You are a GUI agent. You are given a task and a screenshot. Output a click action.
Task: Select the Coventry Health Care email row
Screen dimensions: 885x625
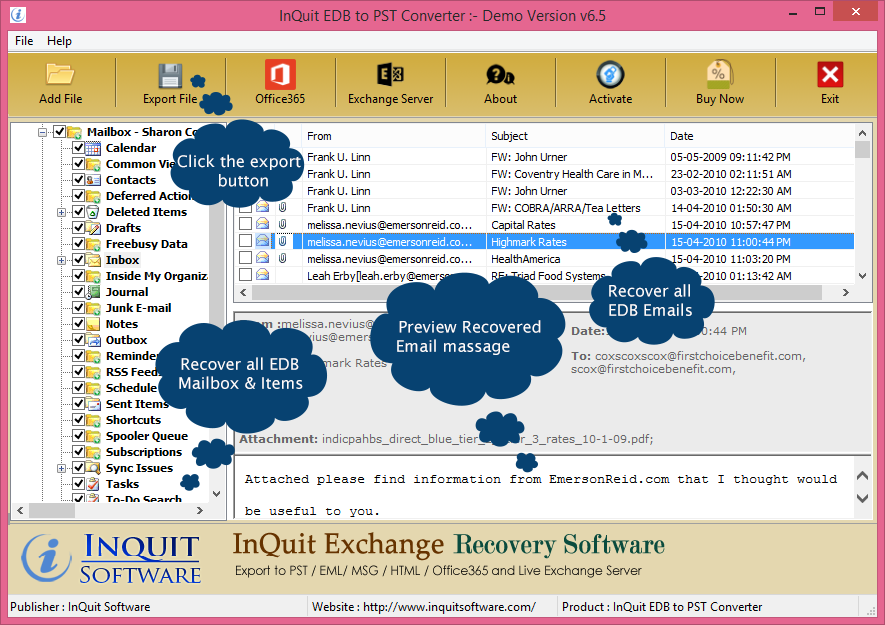[545, 174]
